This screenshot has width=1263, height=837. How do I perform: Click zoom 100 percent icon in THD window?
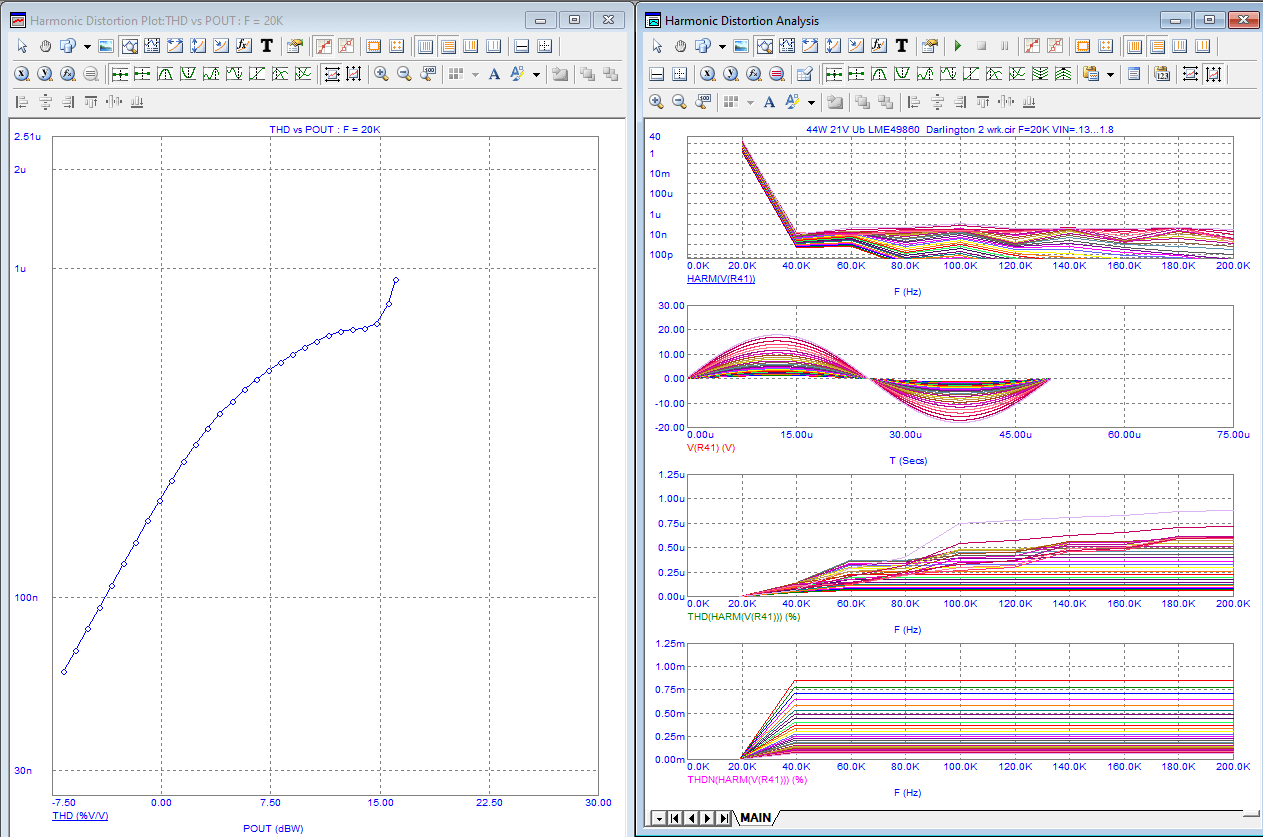428,74
